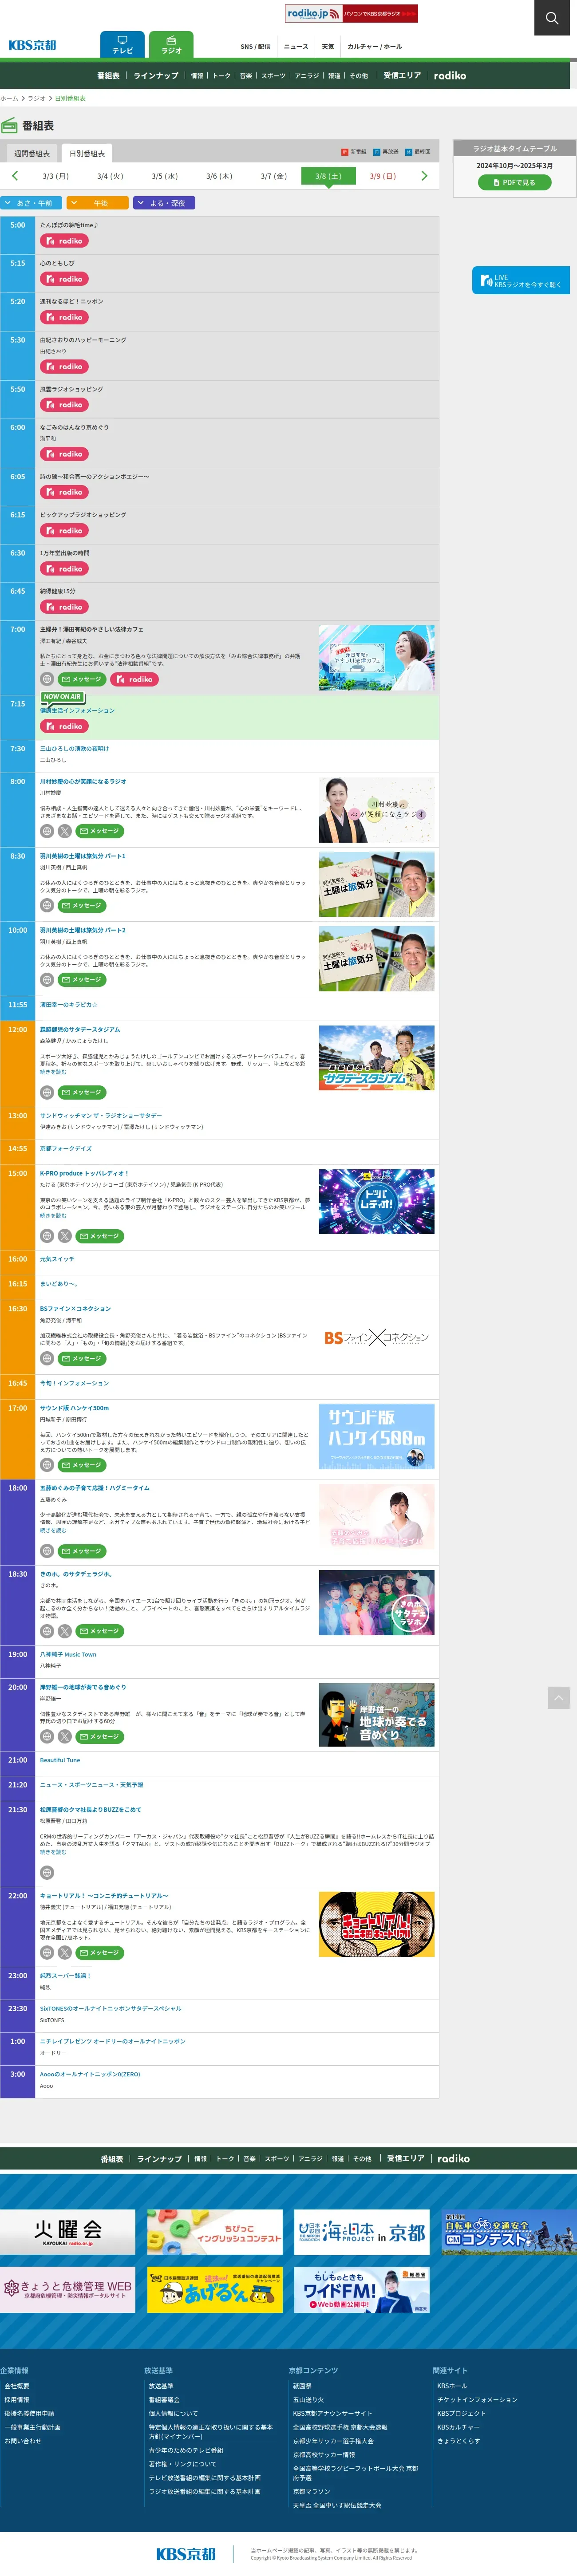
Task: Open globe icon for 土曜は旅気分 パート2
Action: click(x=47, y=979)
